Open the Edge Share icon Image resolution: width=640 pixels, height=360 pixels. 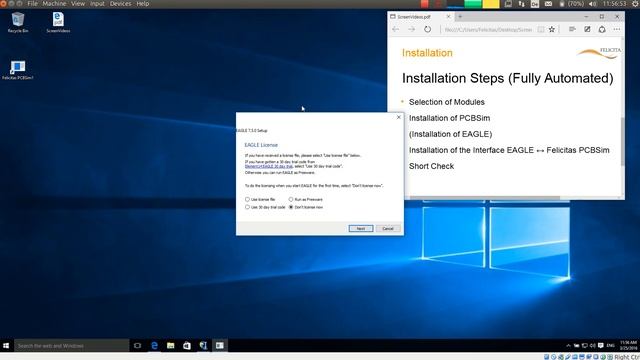pos(602,29)
